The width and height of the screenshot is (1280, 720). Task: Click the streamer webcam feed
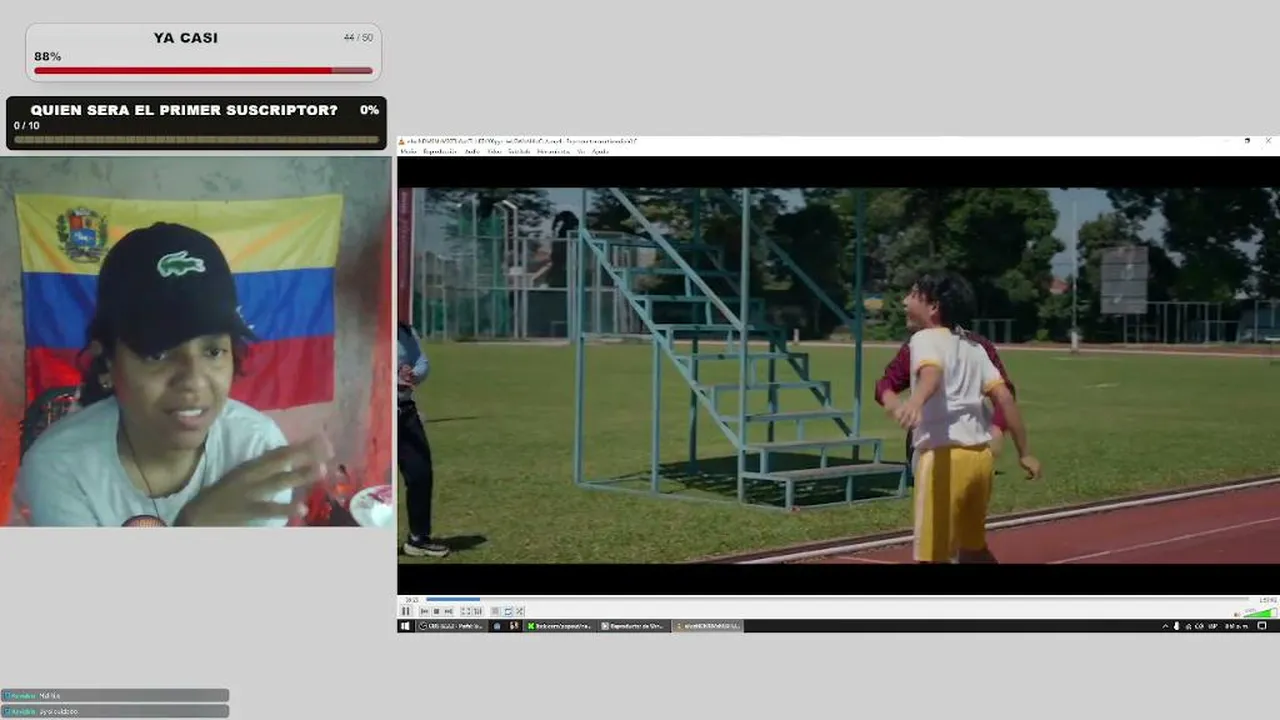click(196, 341)
